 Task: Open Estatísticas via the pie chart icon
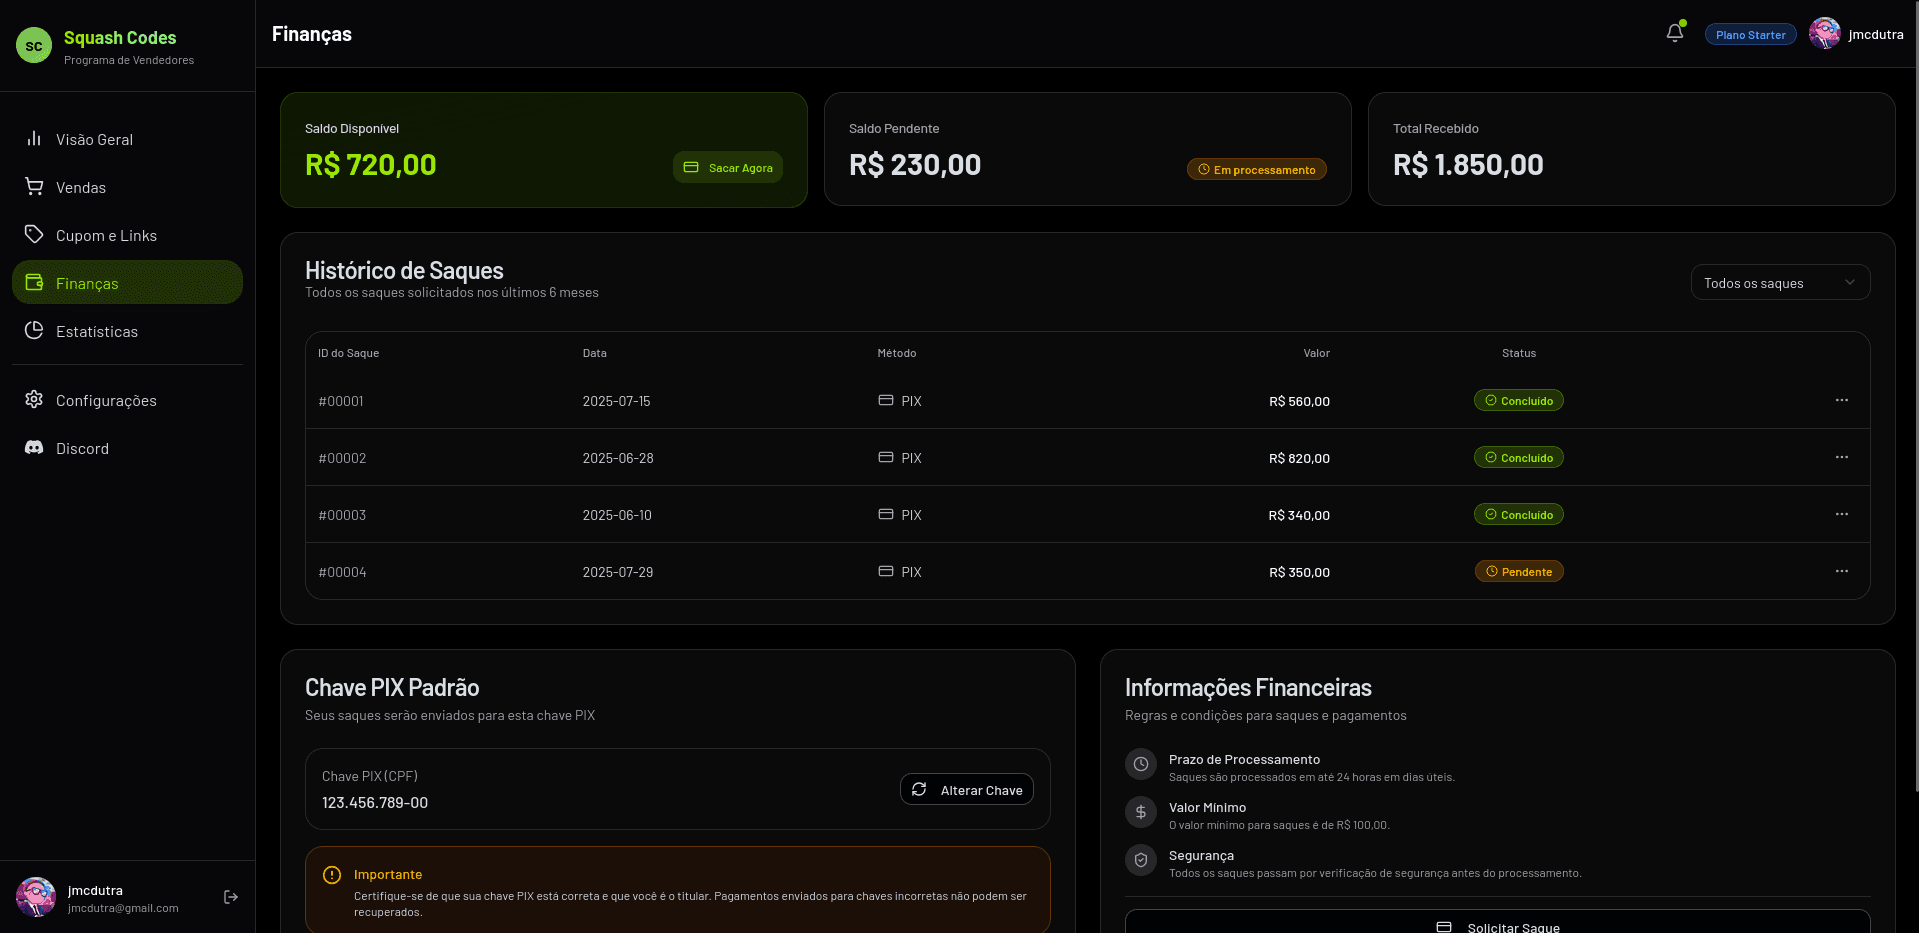click(34, 331)
